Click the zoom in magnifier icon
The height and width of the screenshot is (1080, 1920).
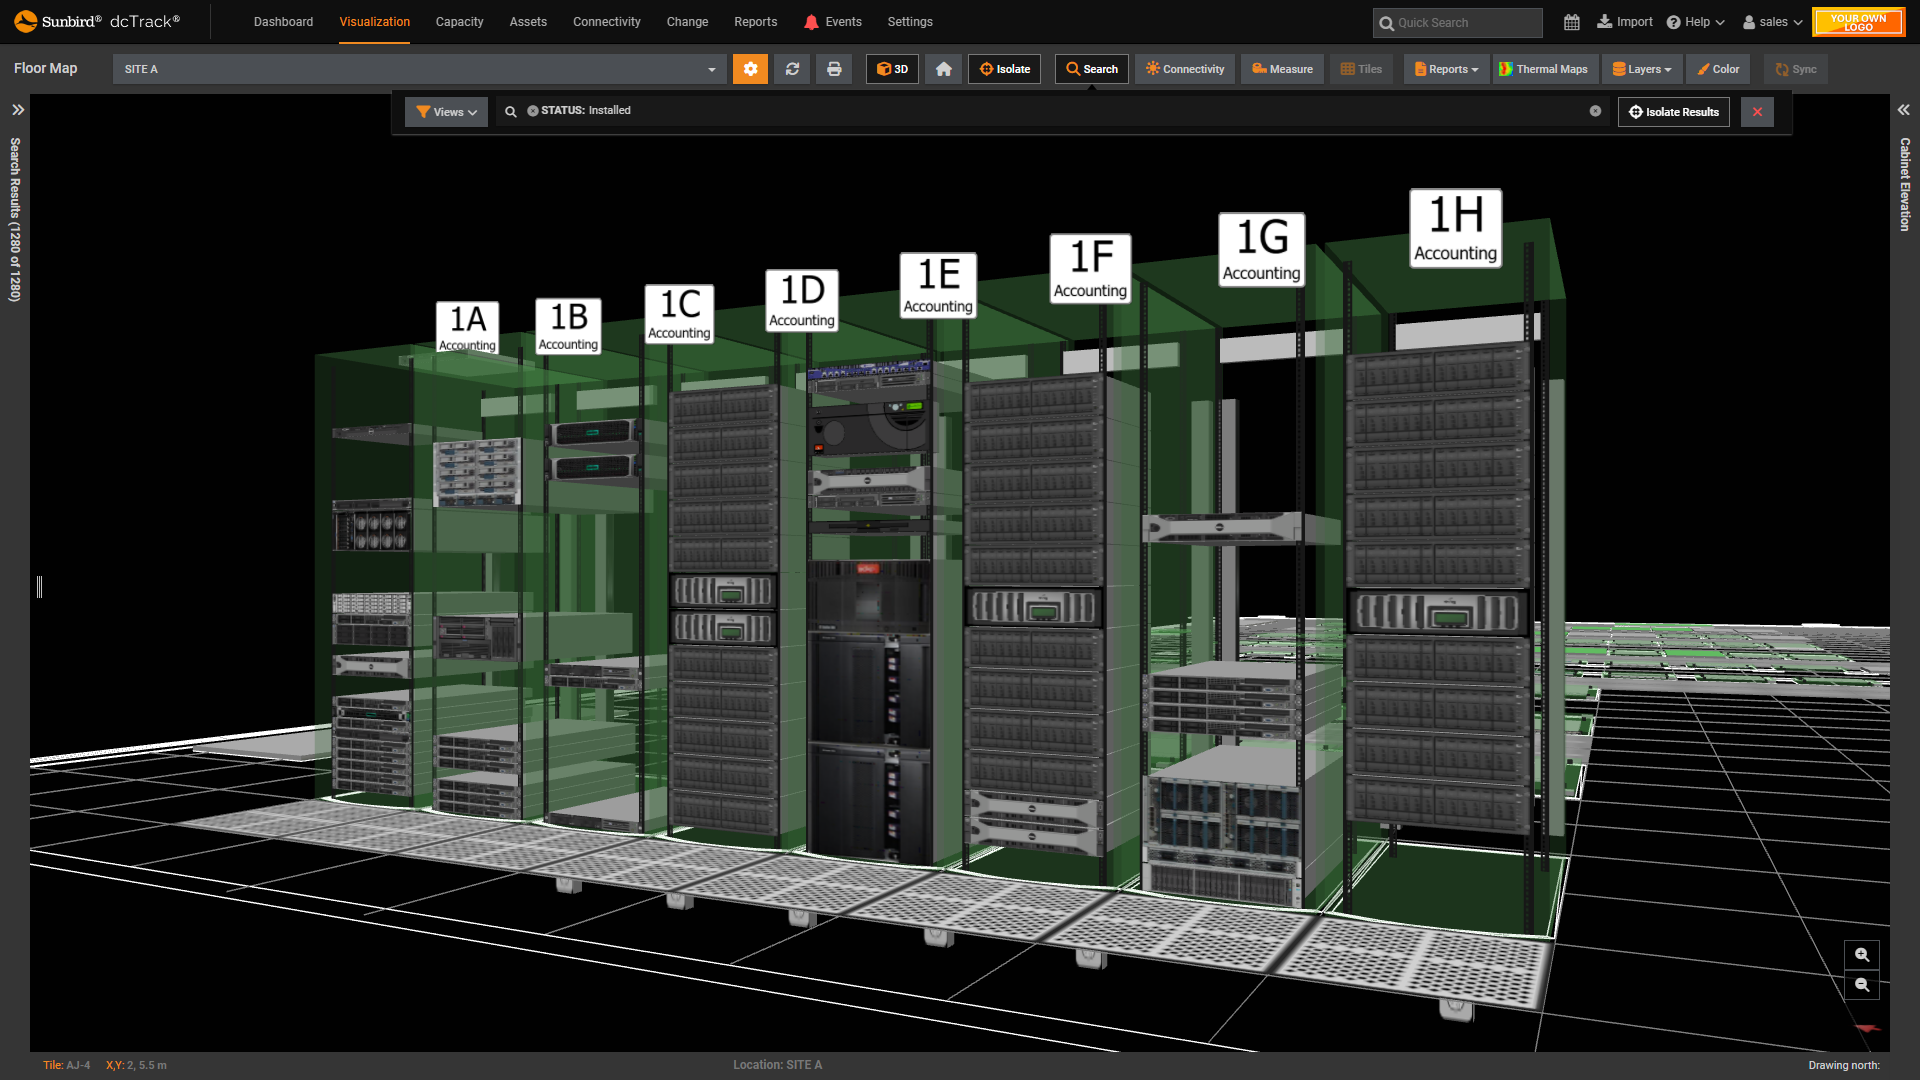1861,955
